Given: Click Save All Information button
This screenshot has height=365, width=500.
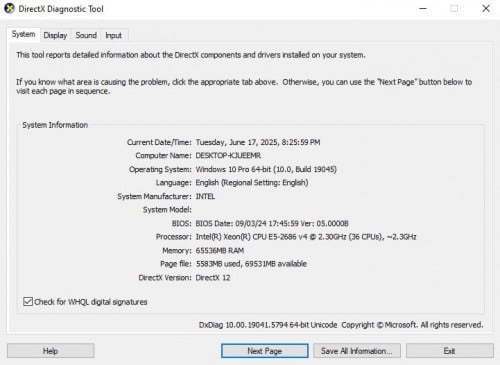Looking at the screenshot, I should [357, 351].
